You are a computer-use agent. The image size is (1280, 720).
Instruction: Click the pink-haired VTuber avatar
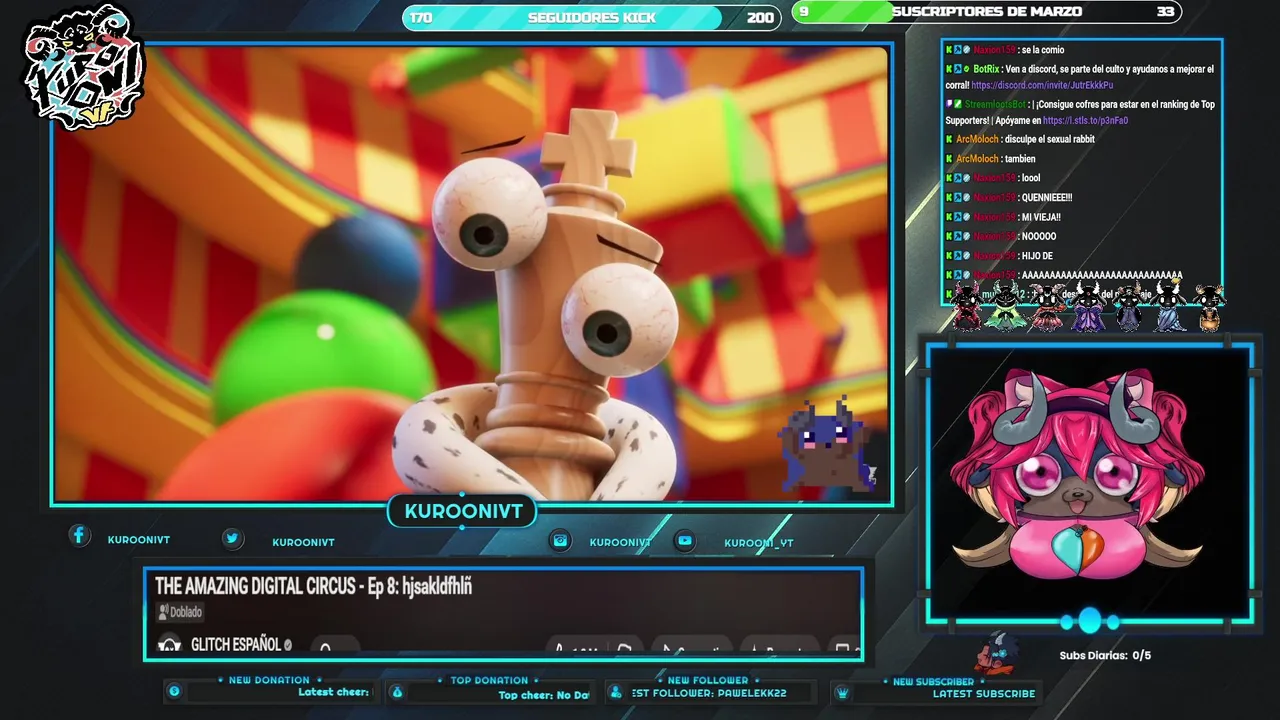[x=1078, y=476]
